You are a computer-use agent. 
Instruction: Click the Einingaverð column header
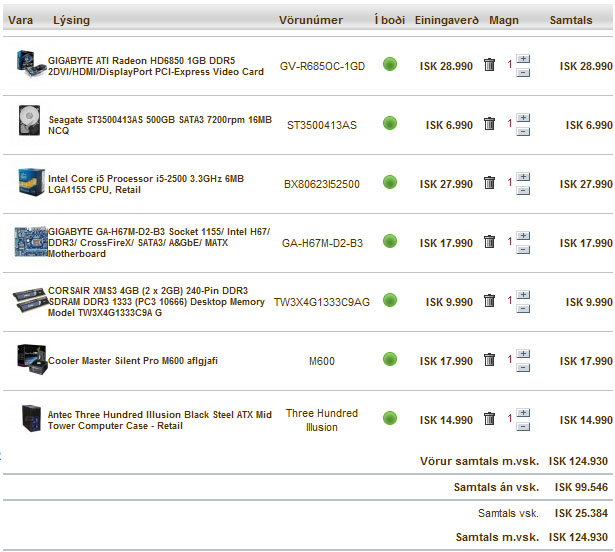447,20
